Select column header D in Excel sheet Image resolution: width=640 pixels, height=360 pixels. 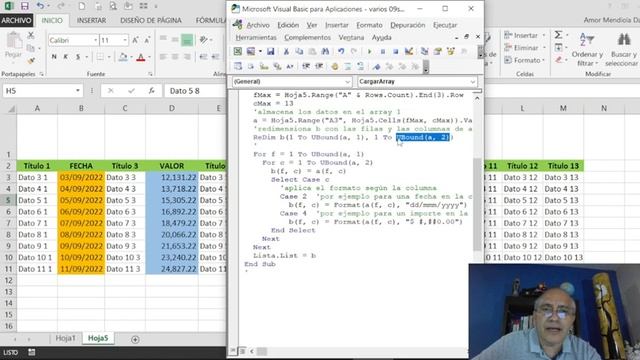click(x=172, y=108)
